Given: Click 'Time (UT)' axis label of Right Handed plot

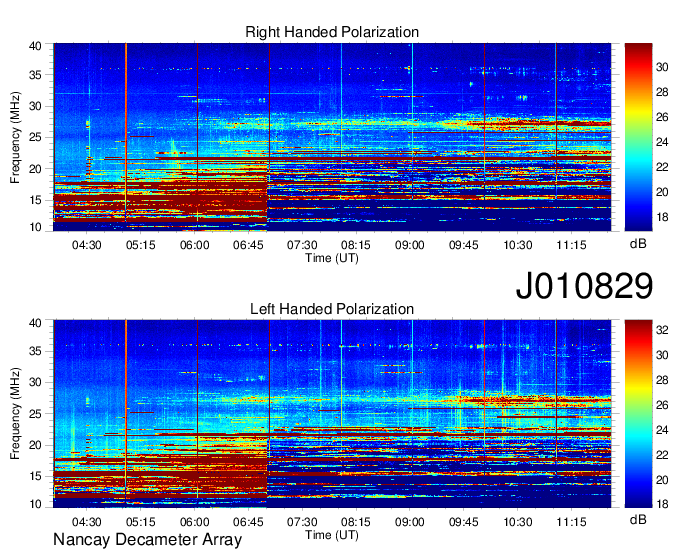Looking at the screenshot, I should [332, 258].
